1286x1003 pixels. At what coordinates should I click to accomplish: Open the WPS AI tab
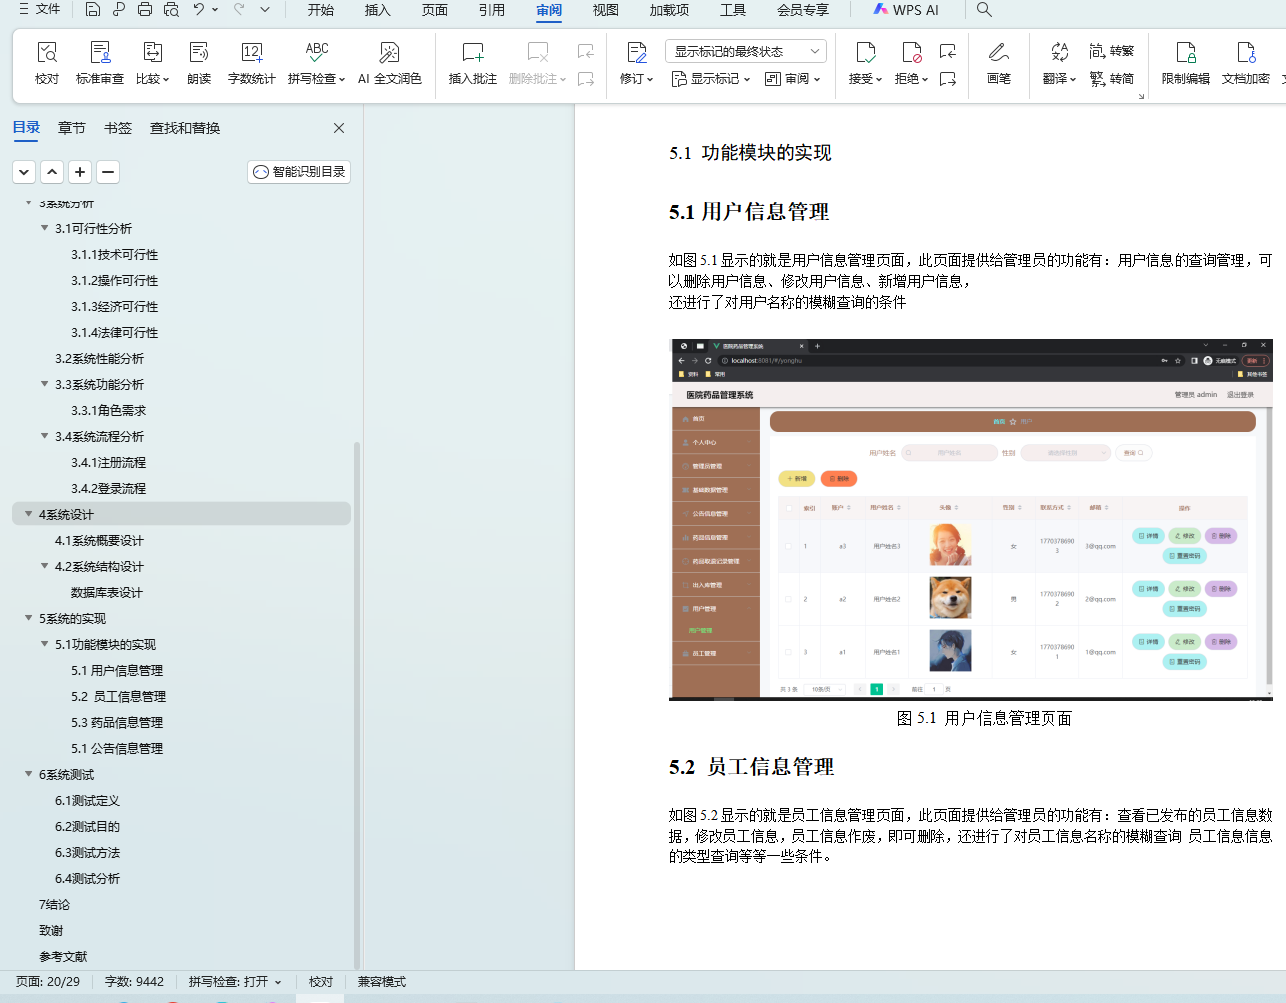click(x=906, y=10)
